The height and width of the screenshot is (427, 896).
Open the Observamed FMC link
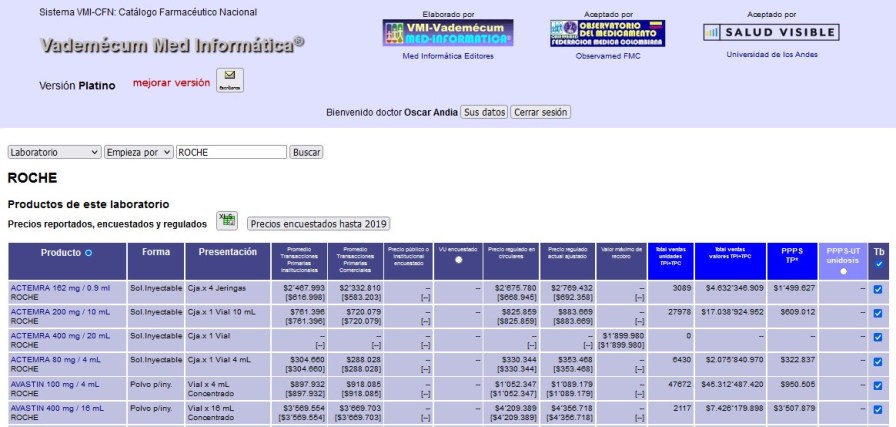tap(608, 56)
